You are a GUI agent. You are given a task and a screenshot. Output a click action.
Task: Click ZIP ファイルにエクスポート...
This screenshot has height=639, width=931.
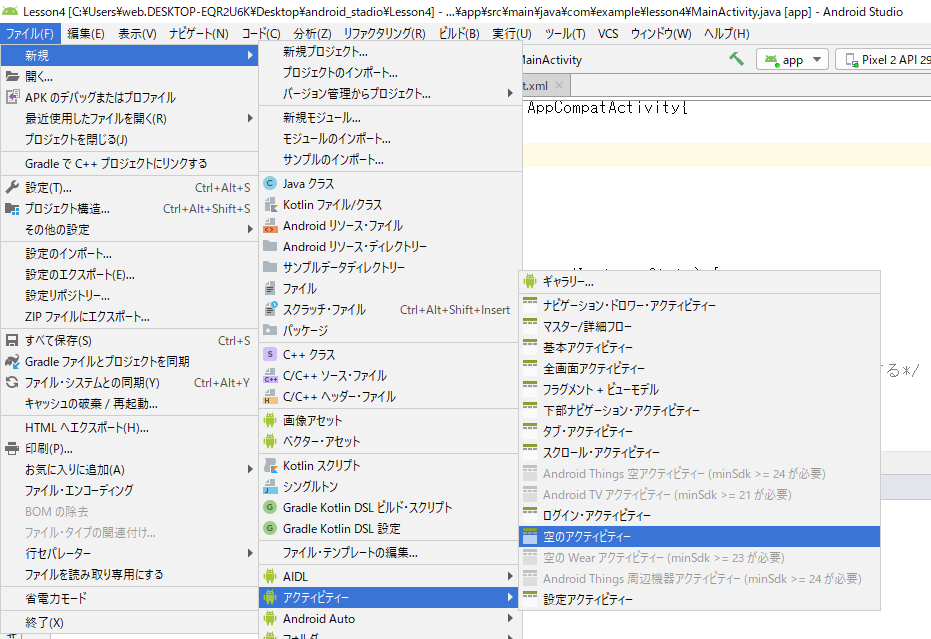pos(129,317)
